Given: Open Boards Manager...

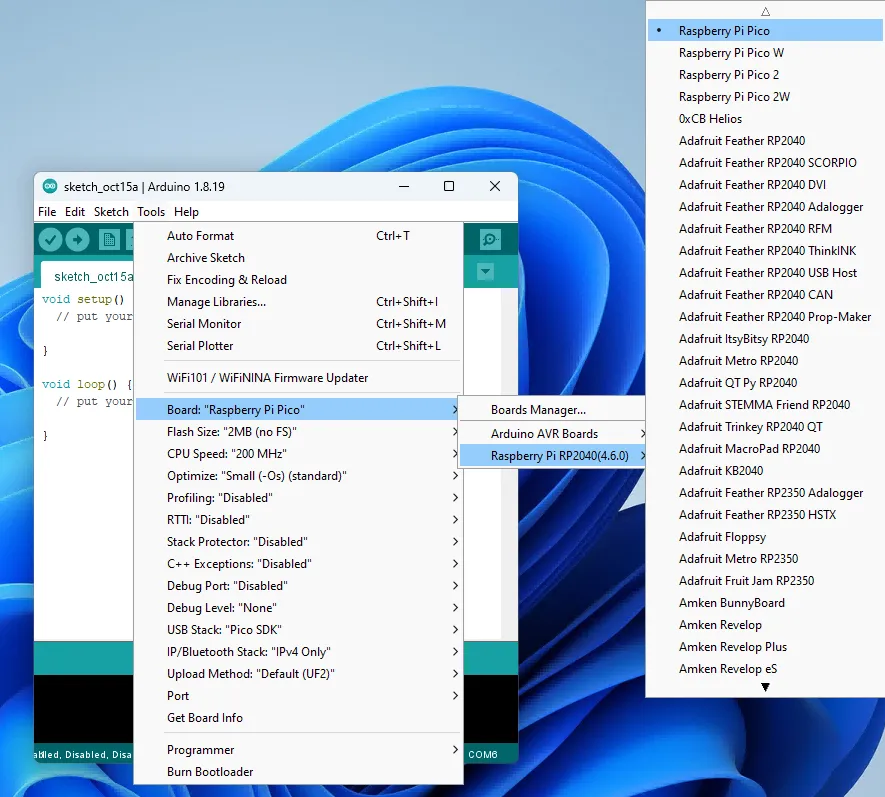Looking at the screenshot, I should pyautogui.click(x=538, y=410).
